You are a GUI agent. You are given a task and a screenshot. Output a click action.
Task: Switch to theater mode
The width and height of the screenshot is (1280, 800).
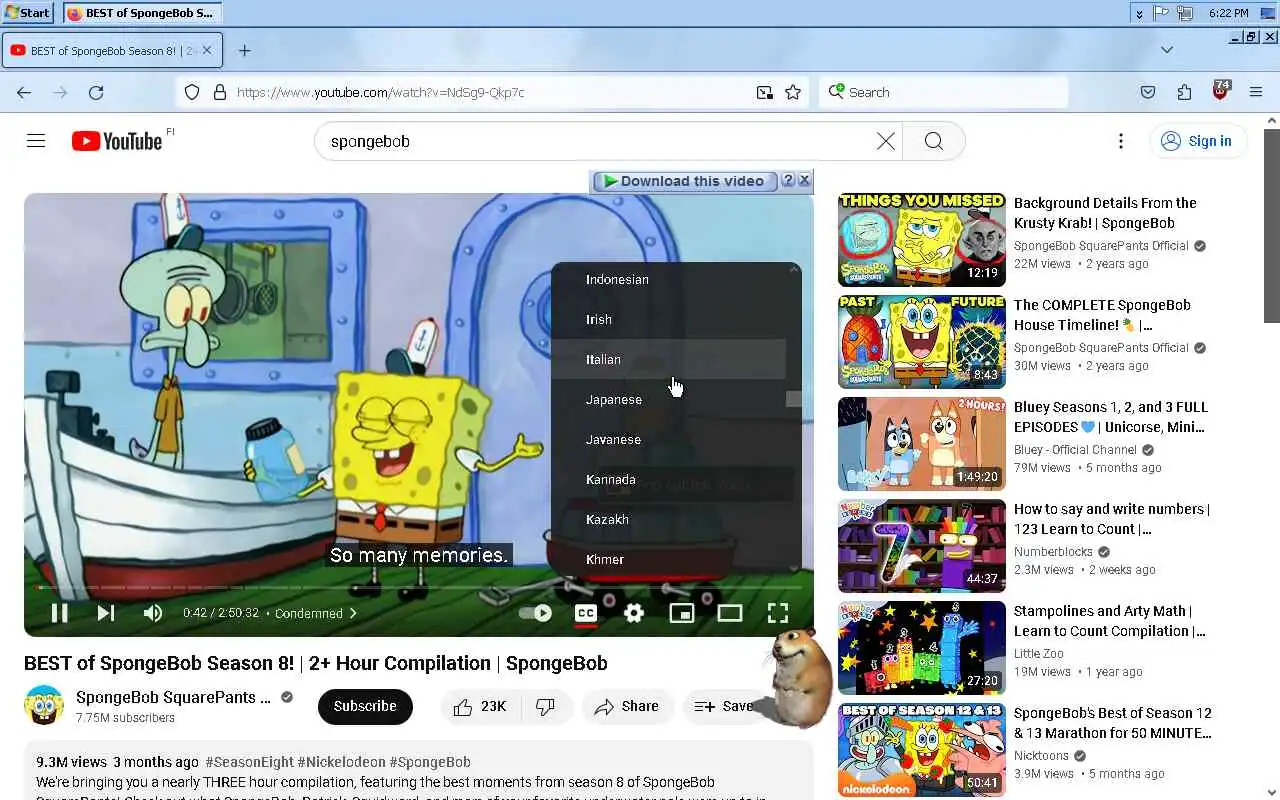pos(730,613)
